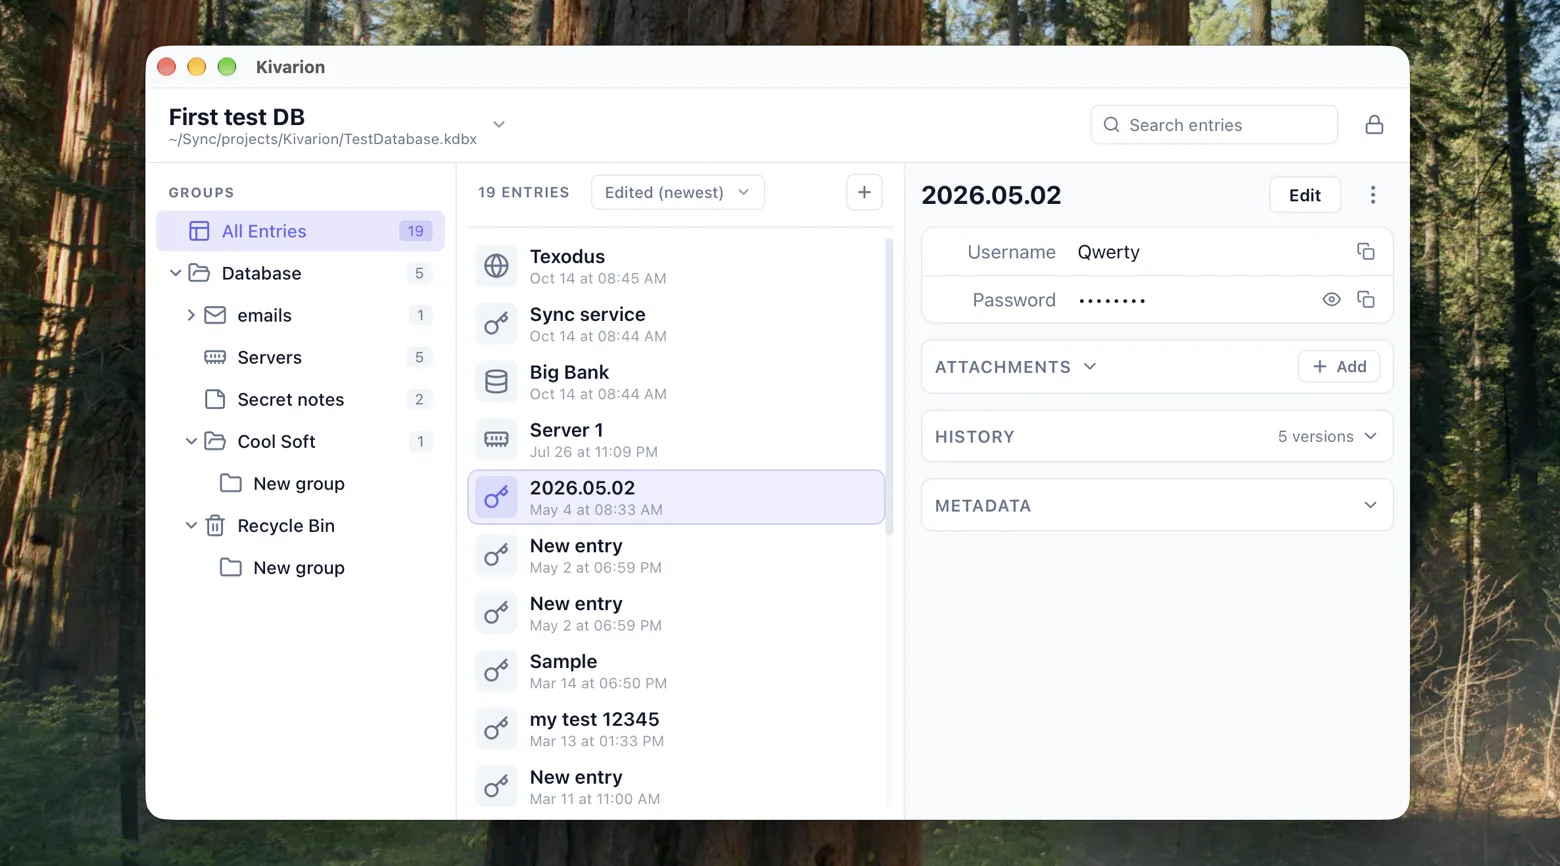Screen dimensions: 1560x866
Task: Click the key icon of the Sync service entry
Action: [x=496, y=324]
